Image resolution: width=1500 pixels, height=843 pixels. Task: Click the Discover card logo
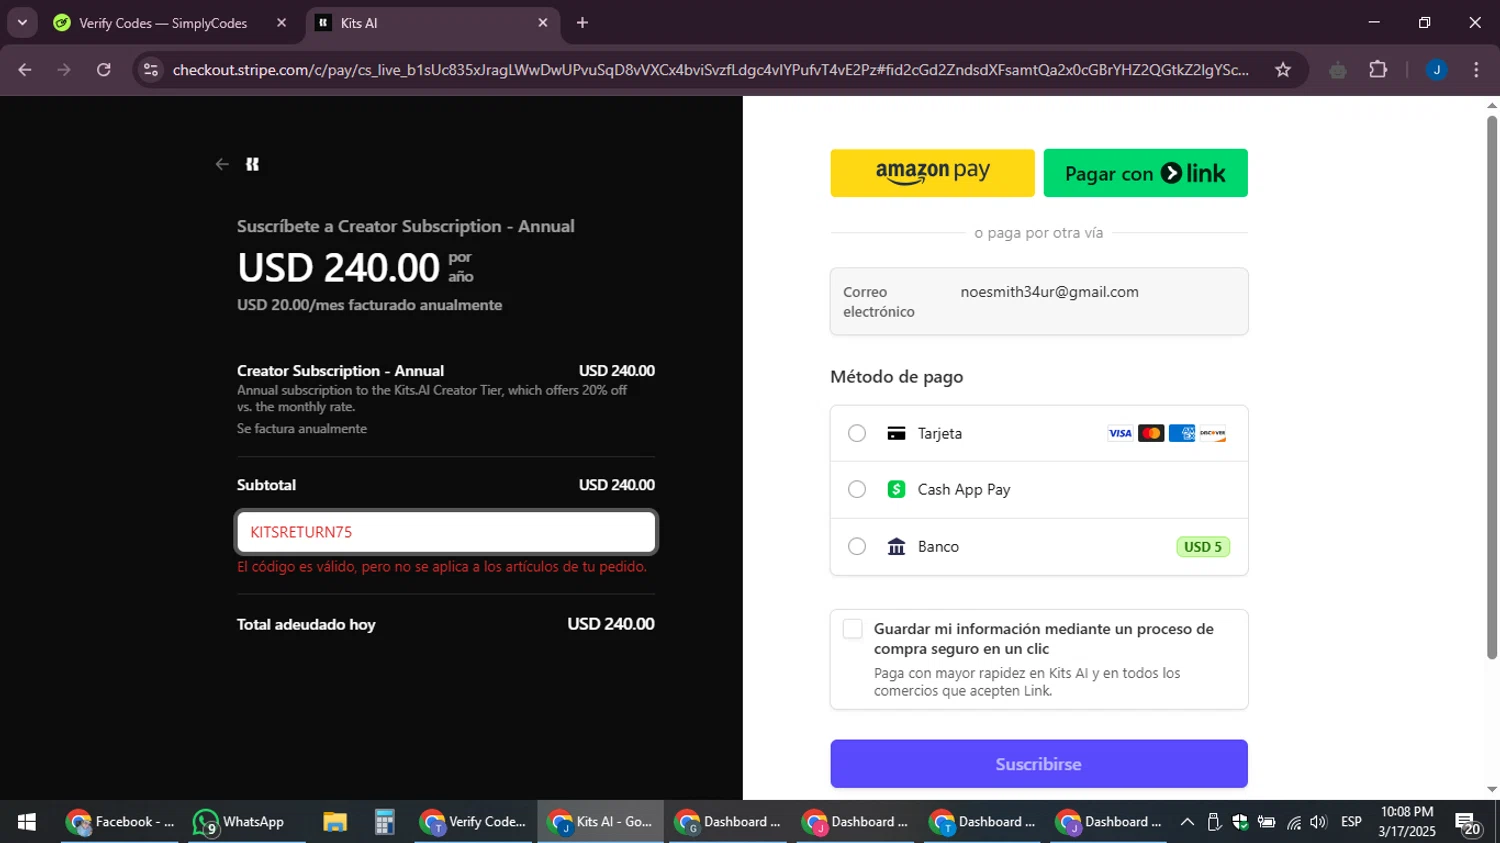click(1213, 433)
